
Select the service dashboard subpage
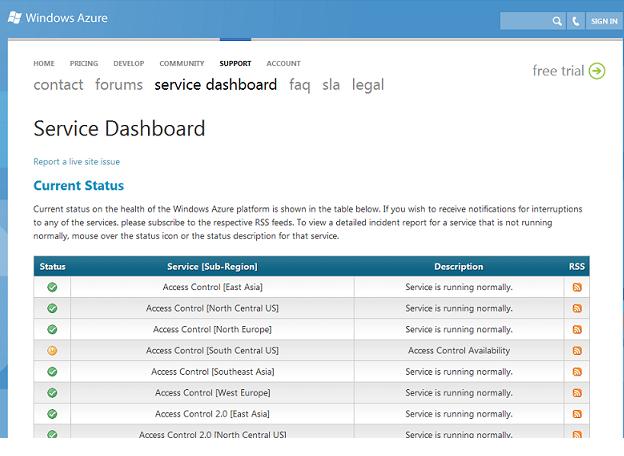click(x=216, y=85)
